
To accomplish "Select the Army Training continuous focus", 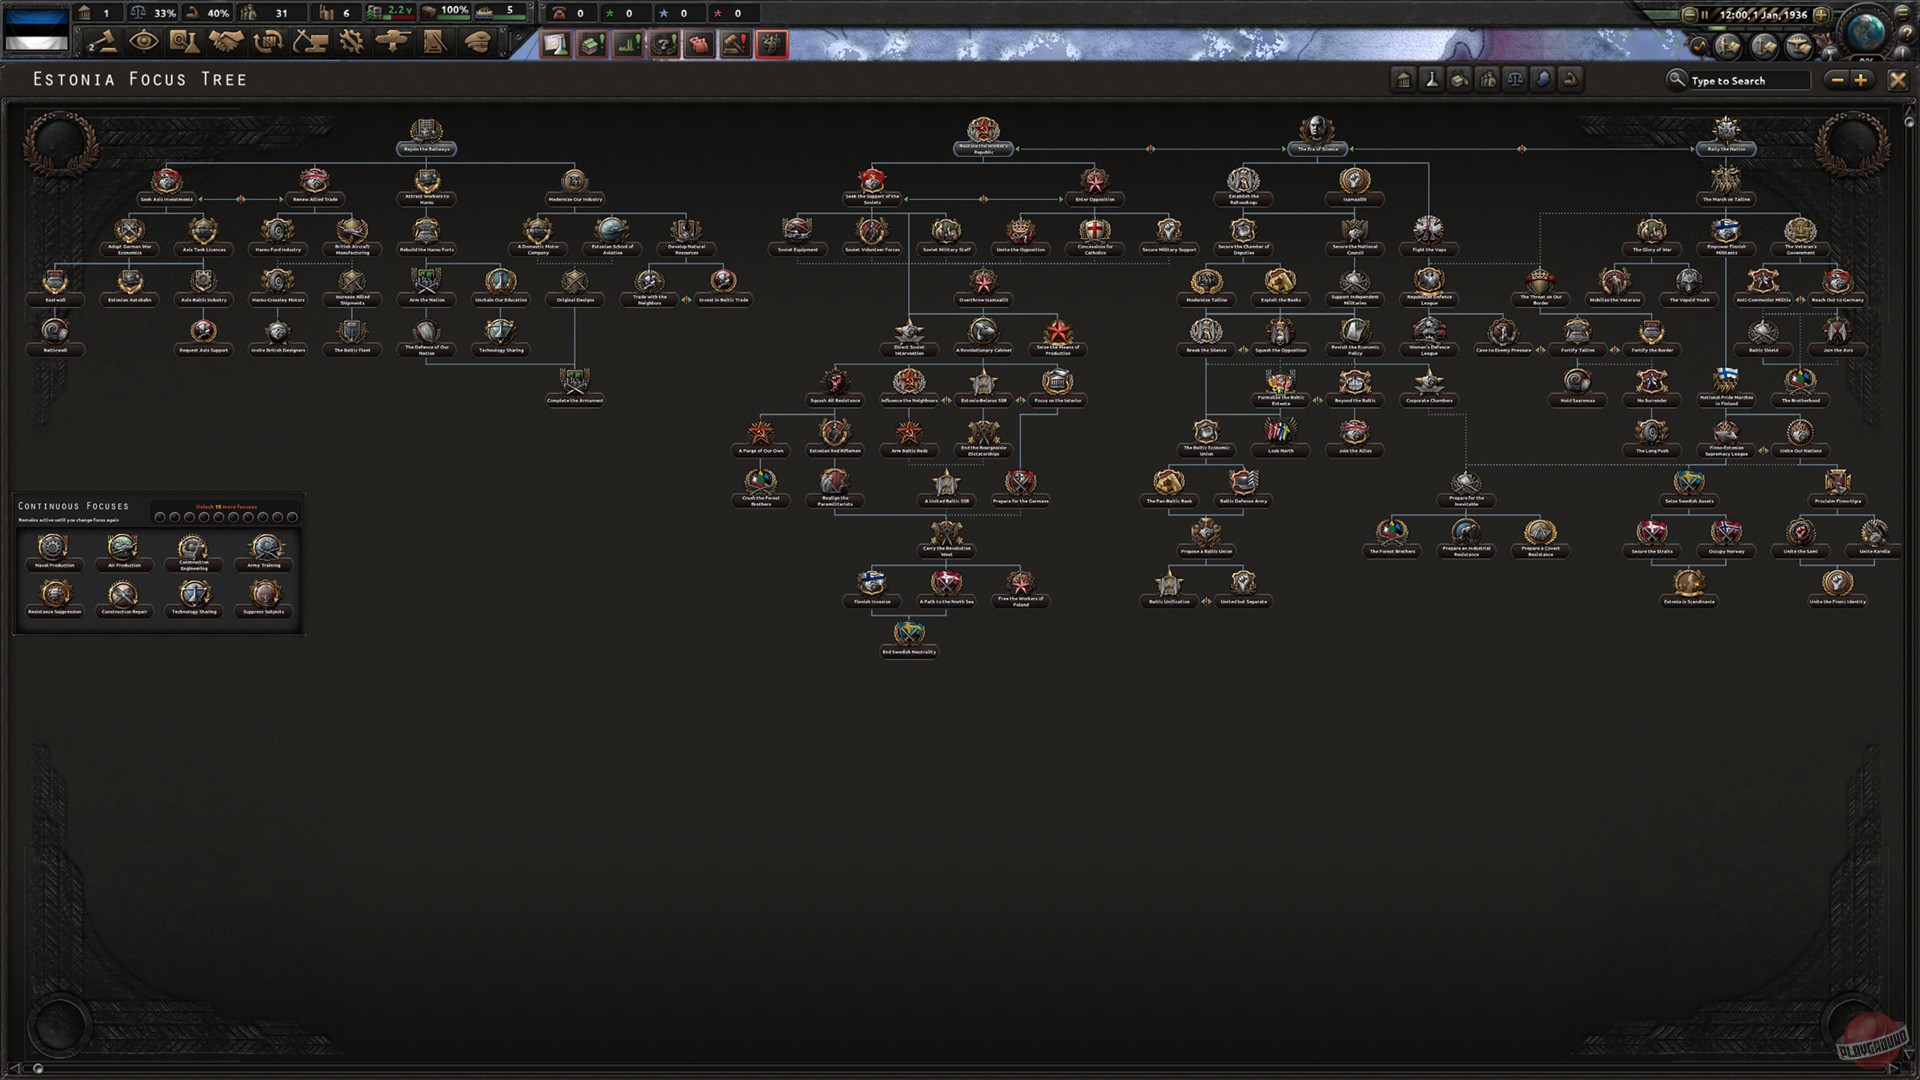I will [x=265, y=548].
